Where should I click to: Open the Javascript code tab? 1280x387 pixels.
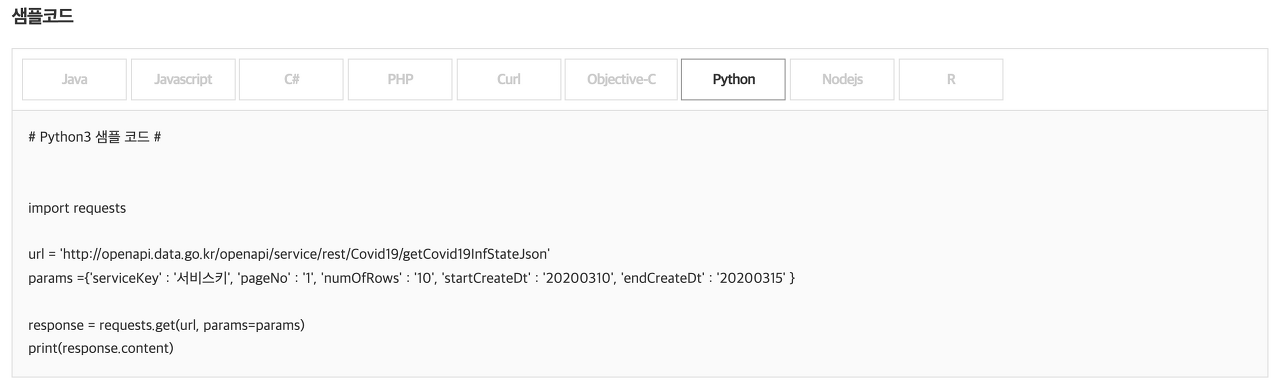click(184, 80)
